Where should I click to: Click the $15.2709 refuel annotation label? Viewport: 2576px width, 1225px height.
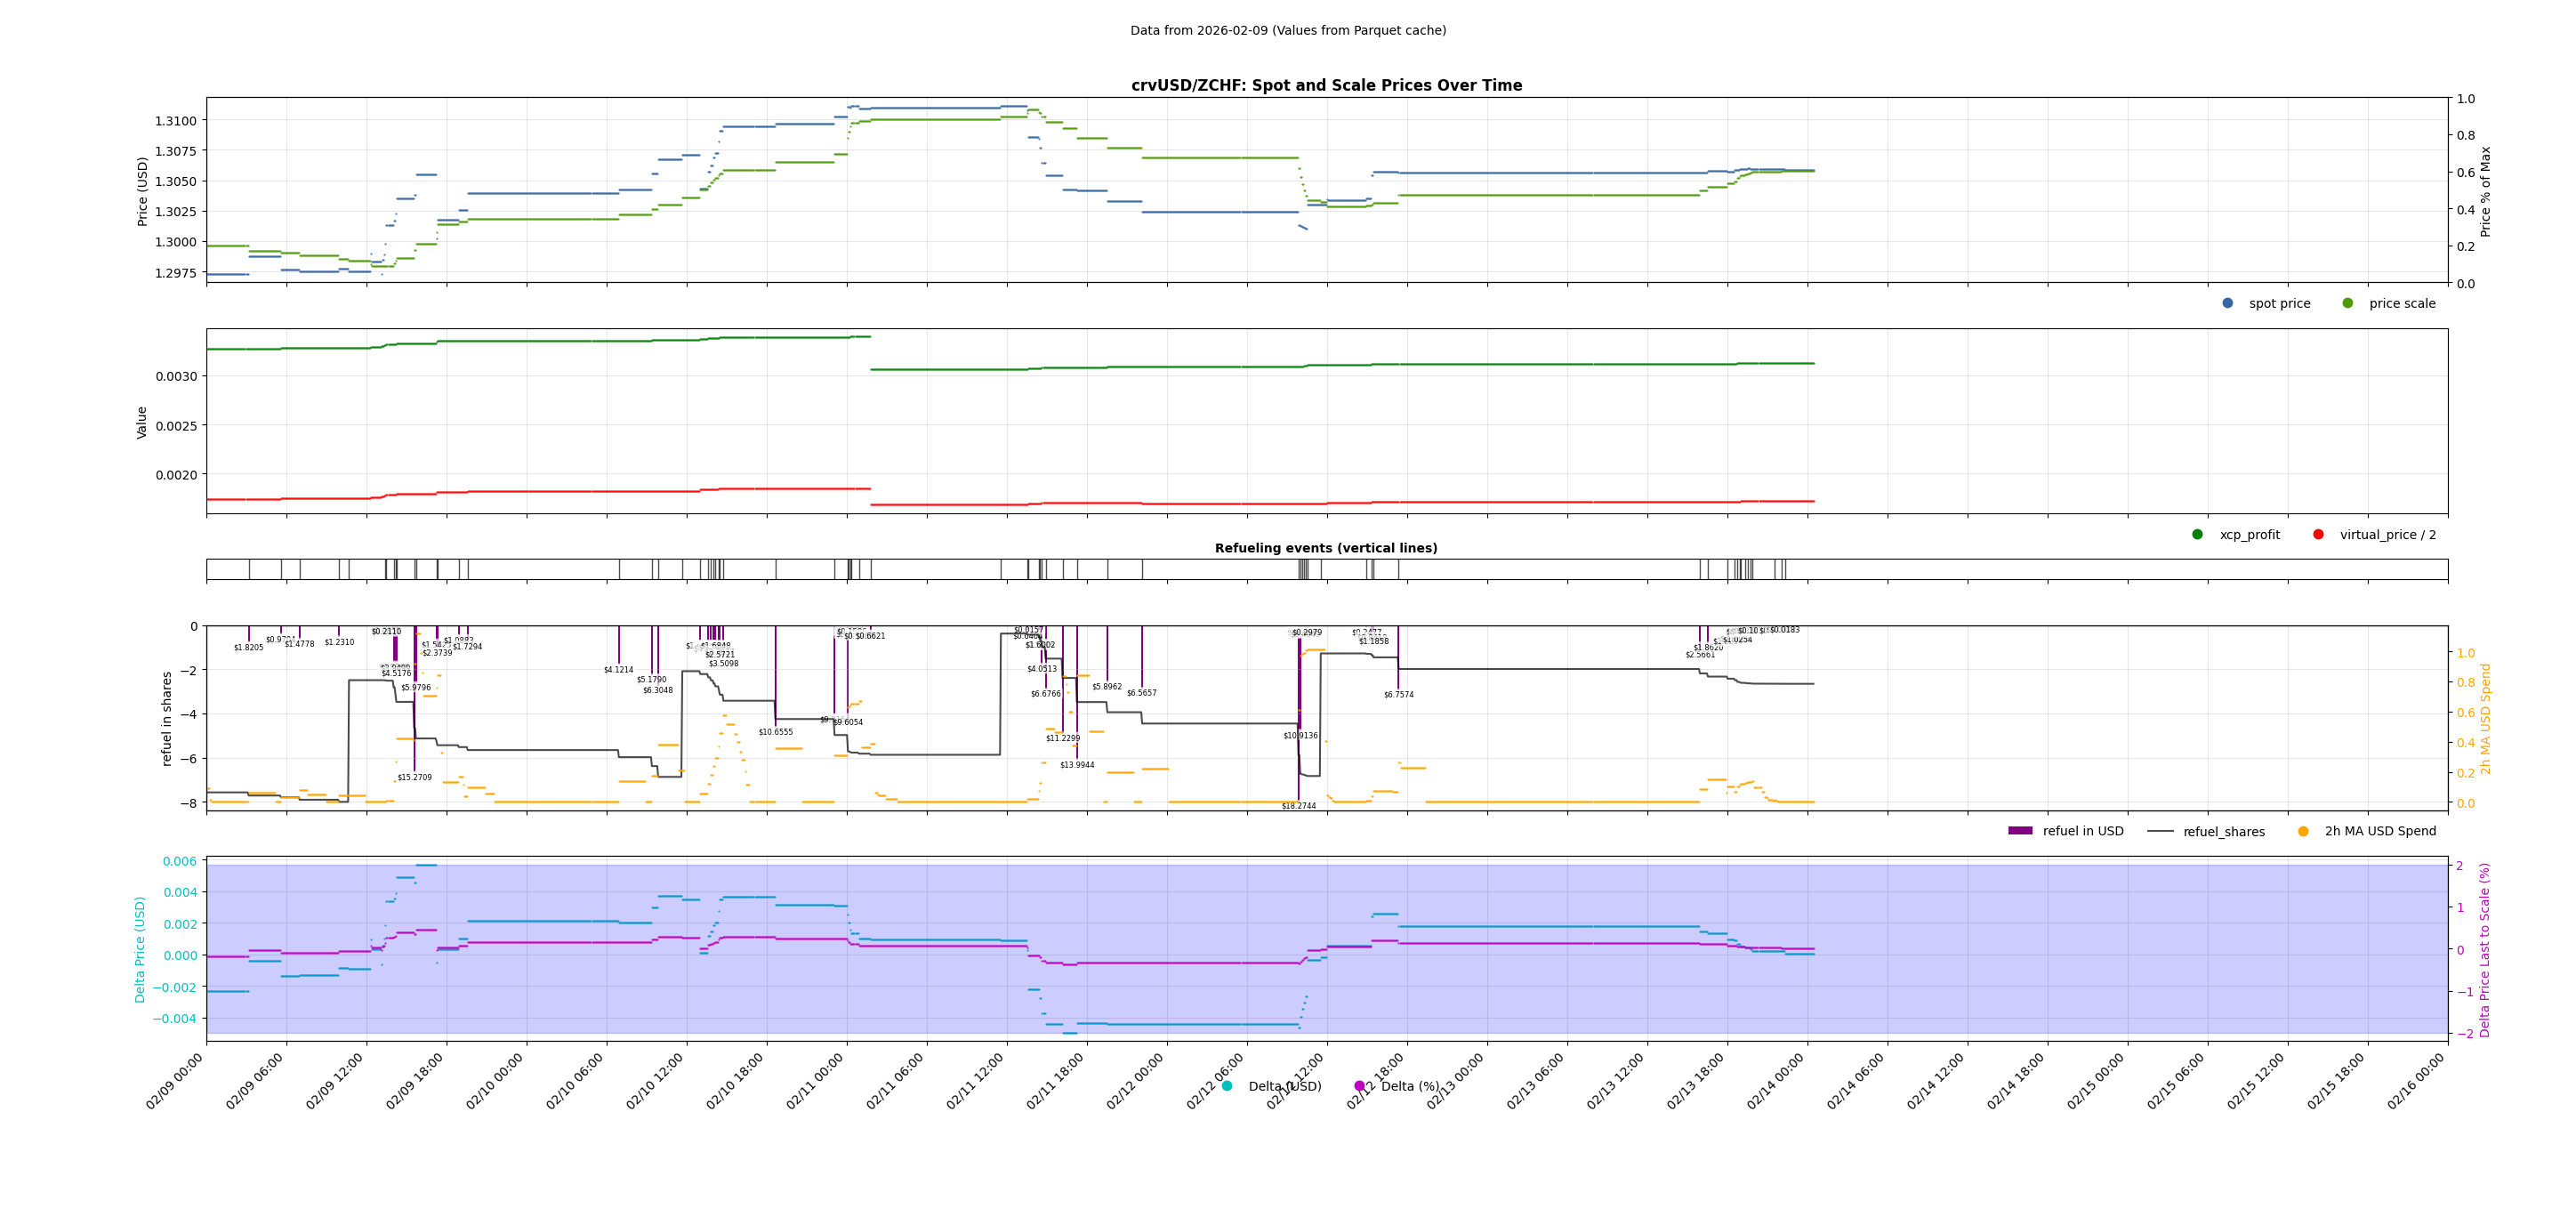click(x=414, y=777)
